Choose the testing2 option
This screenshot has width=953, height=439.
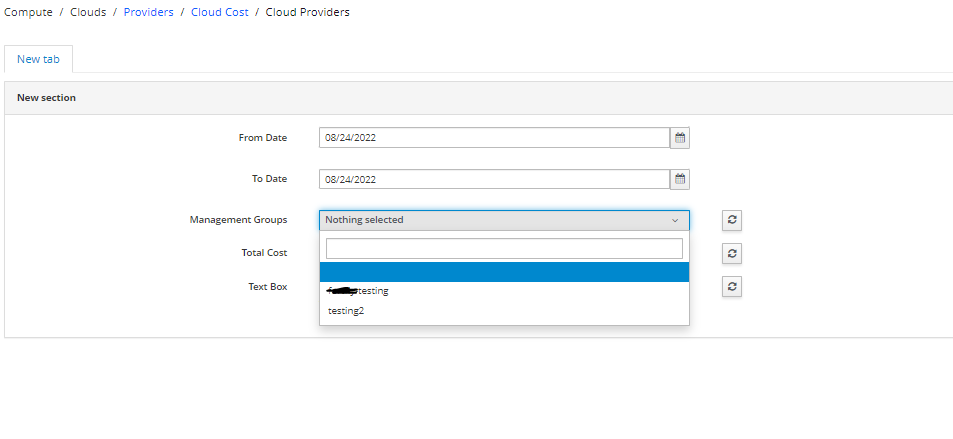[x=504, y=311]
